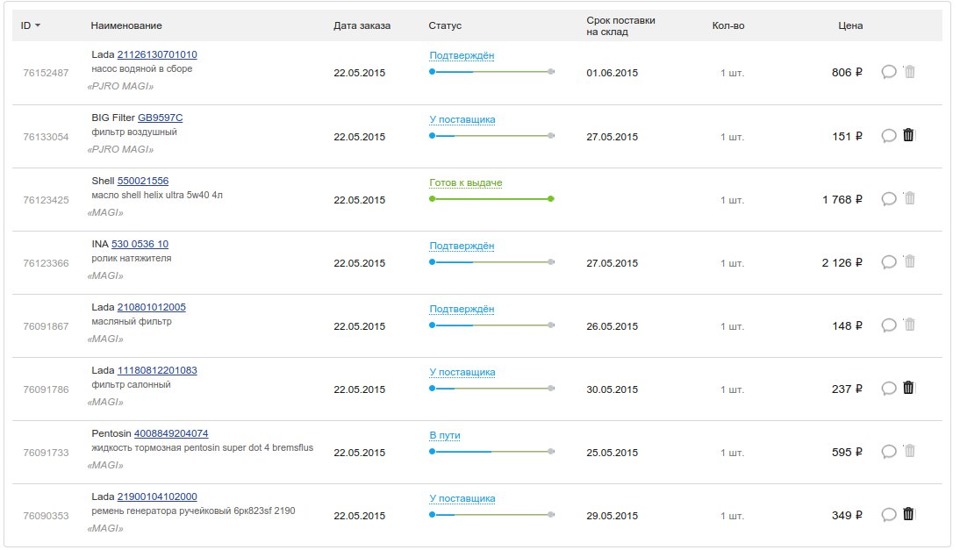Open Pentosin part link 4008849204074

point(171,434)
